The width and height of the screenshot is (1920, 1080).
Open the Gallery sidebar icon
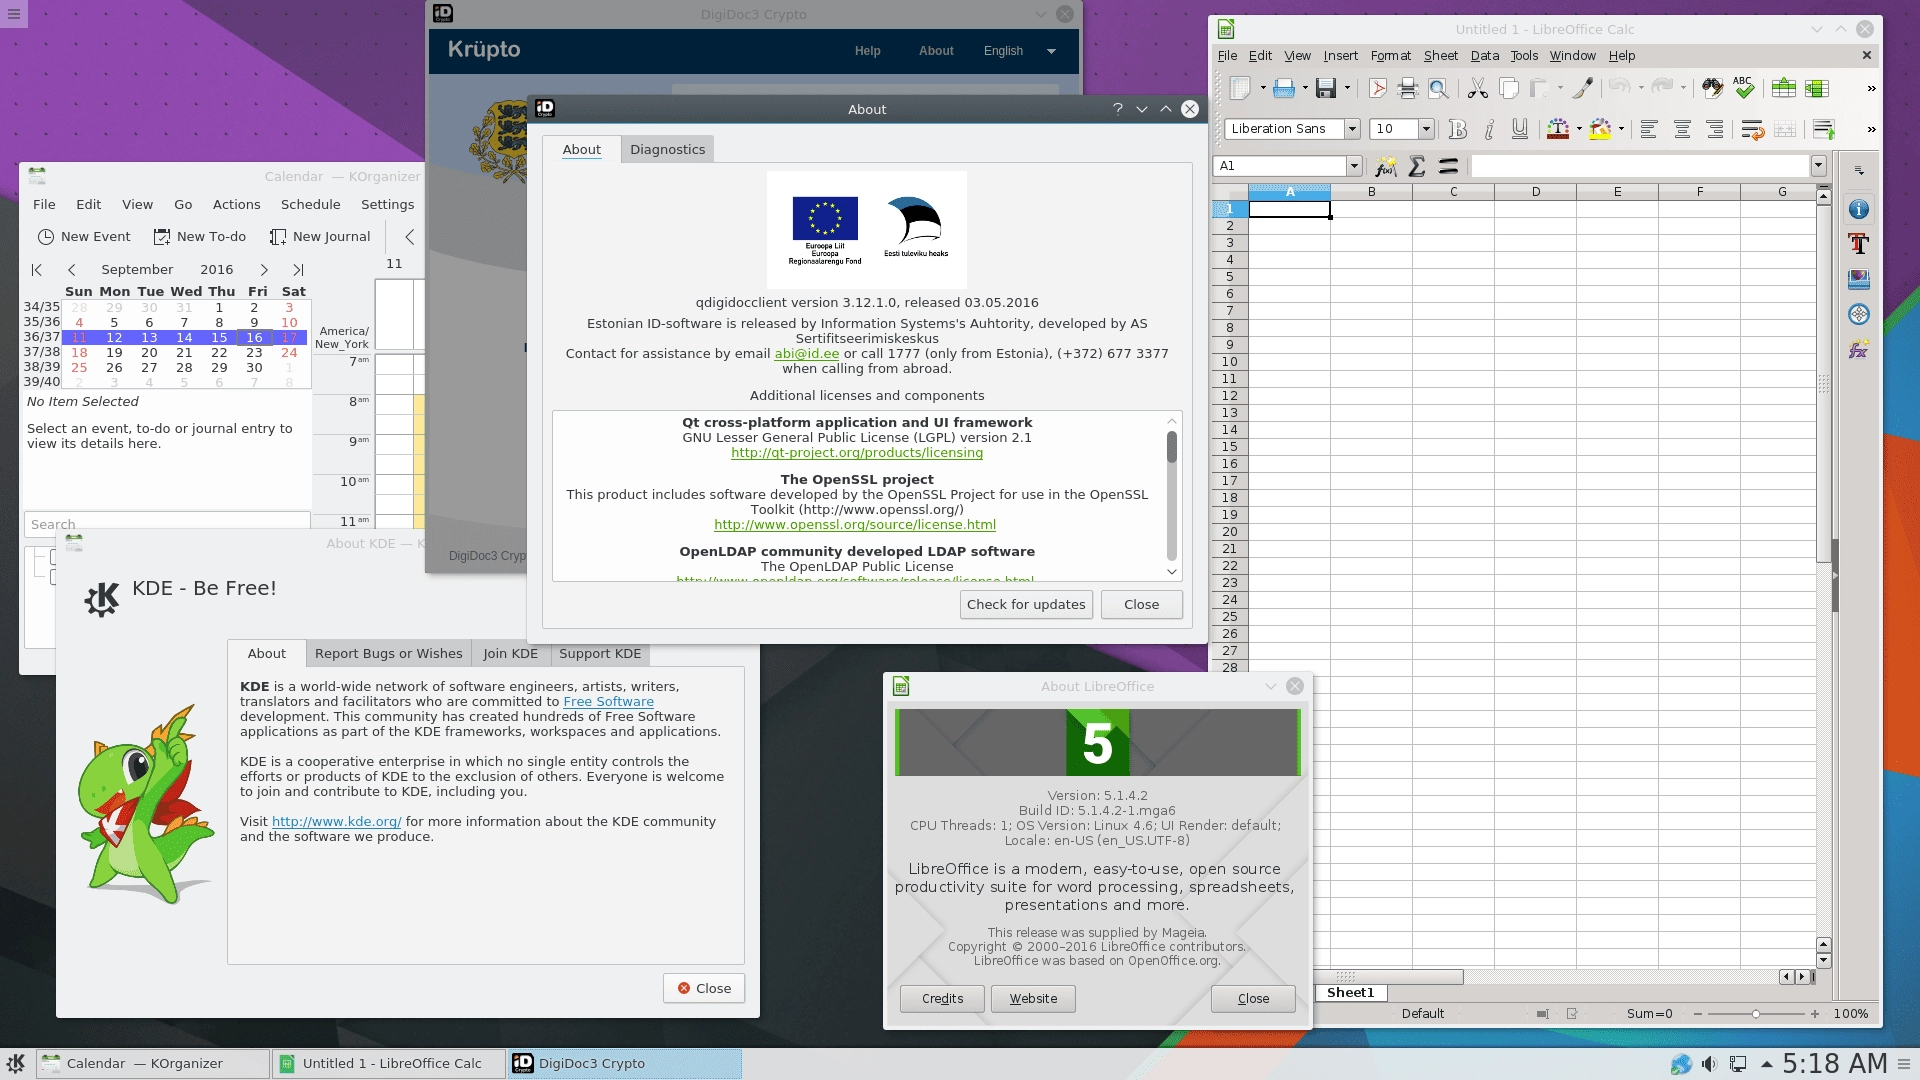(x=1858, y=279)
